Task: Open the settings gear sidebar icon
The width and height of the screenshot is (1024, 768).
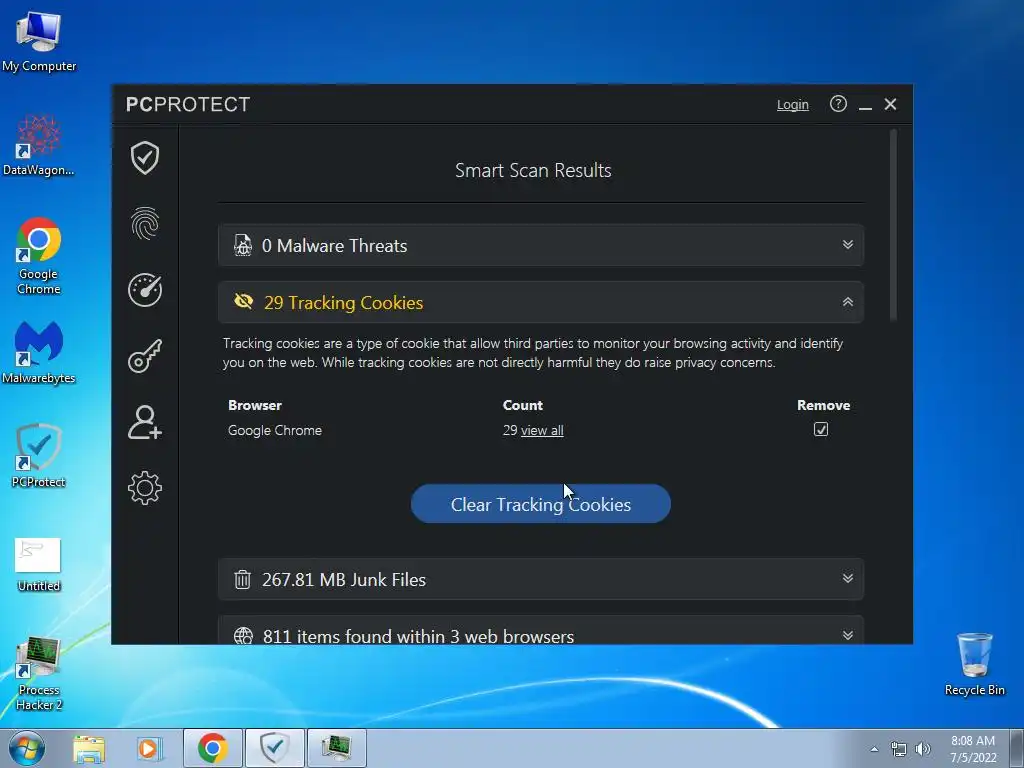Action: click(144, 488)
